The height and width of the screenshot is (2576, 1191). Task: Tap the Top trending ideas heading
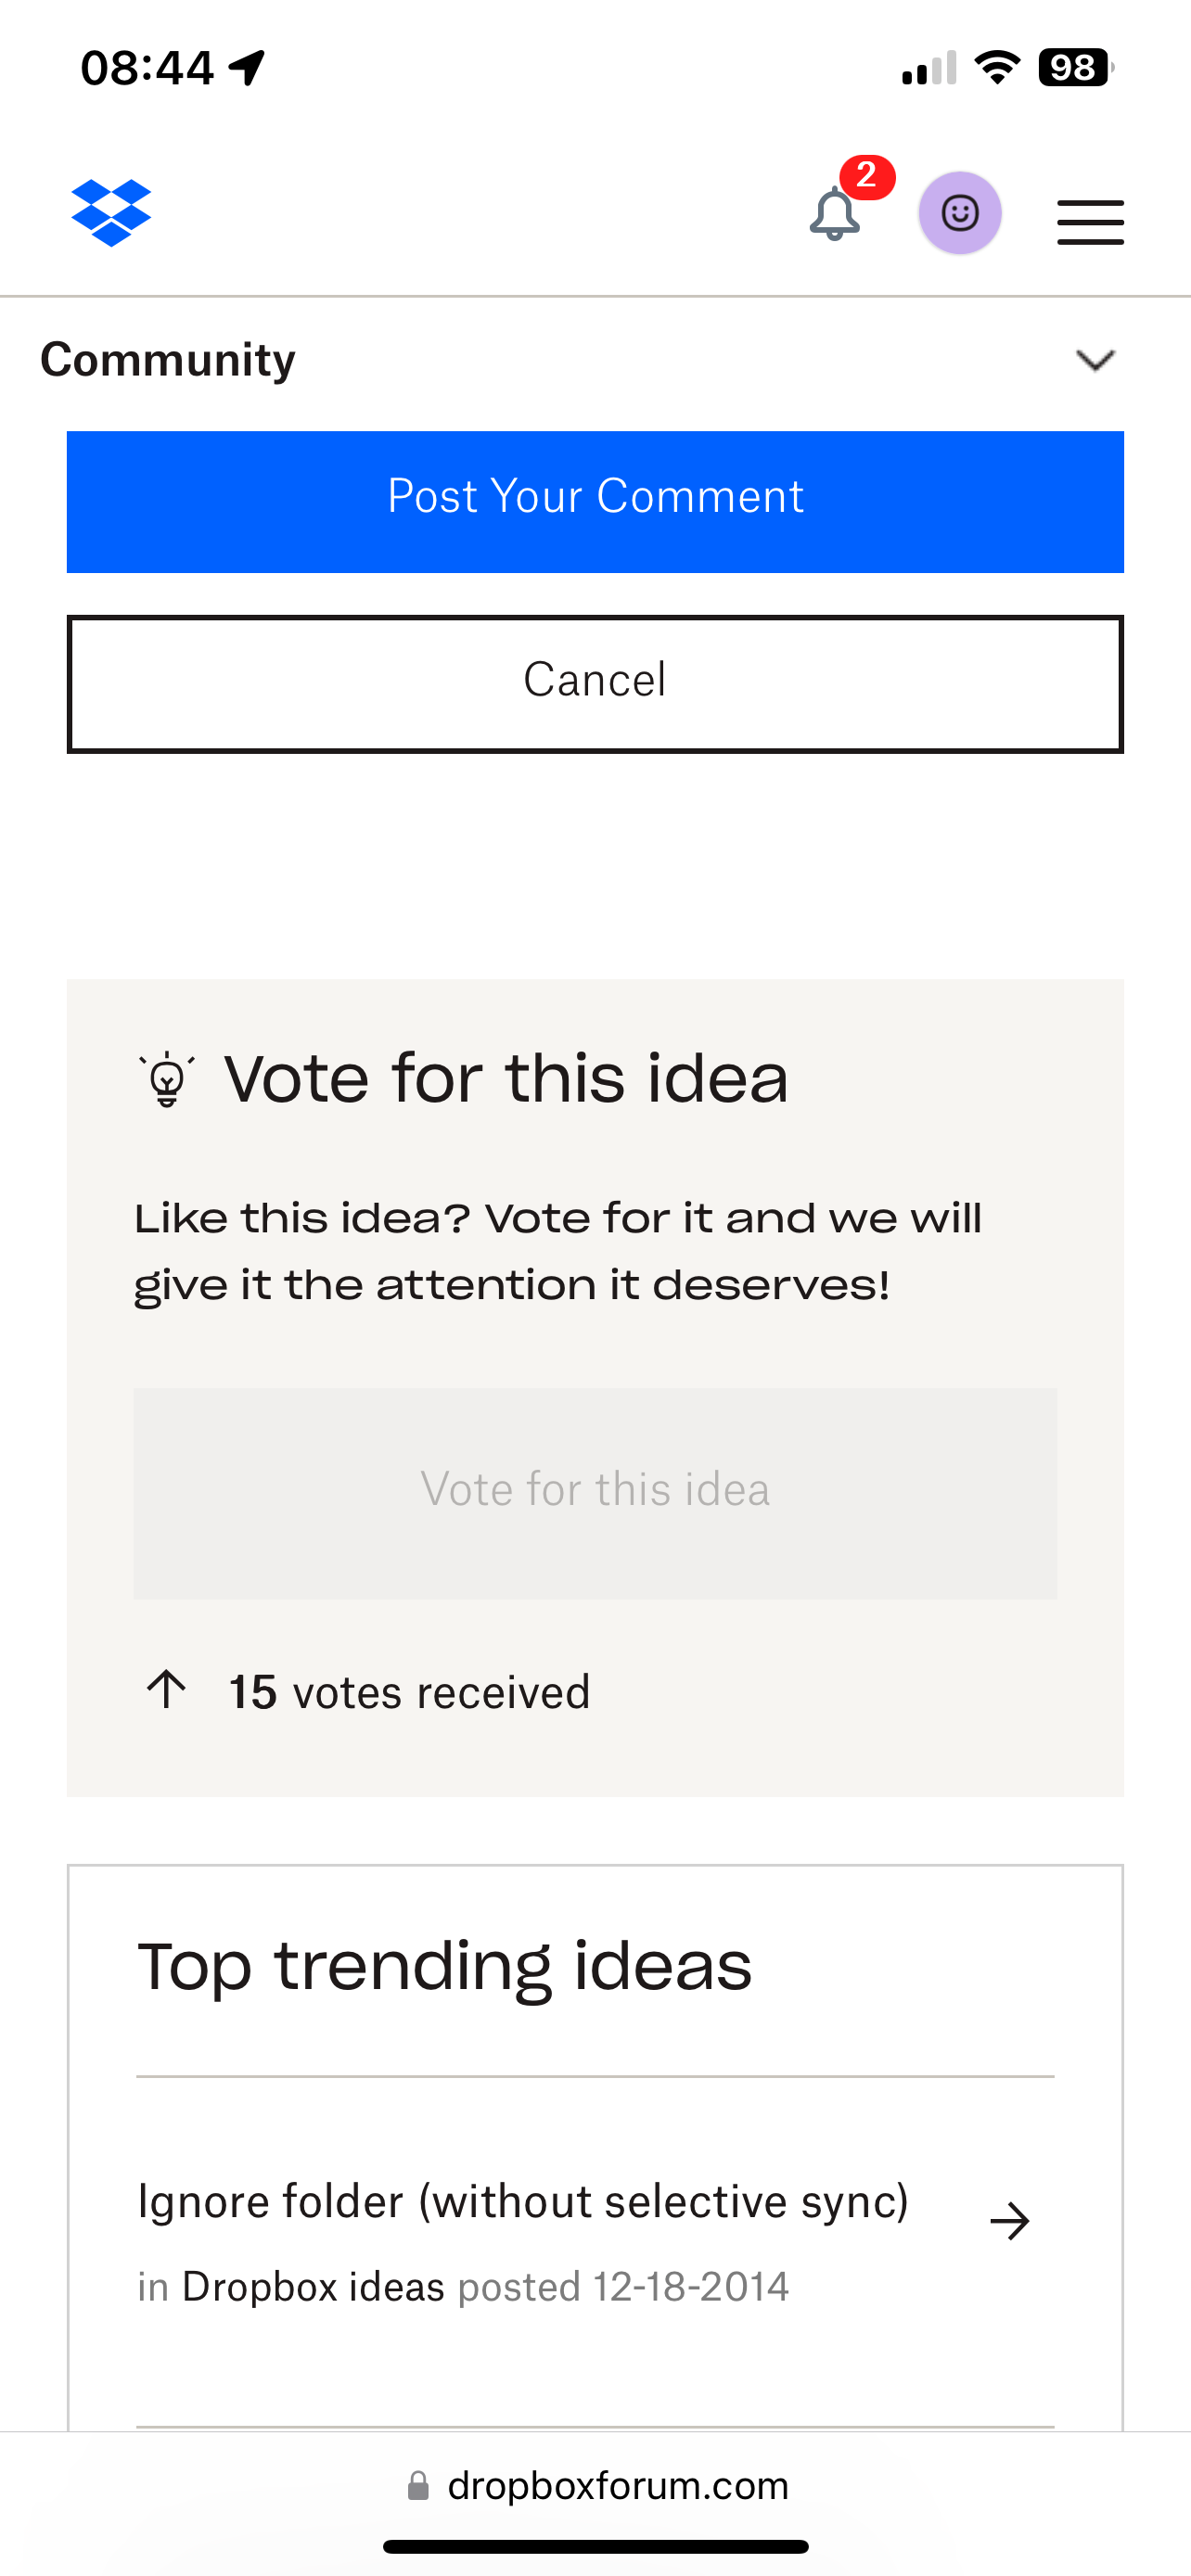(x=444, y=1967)
